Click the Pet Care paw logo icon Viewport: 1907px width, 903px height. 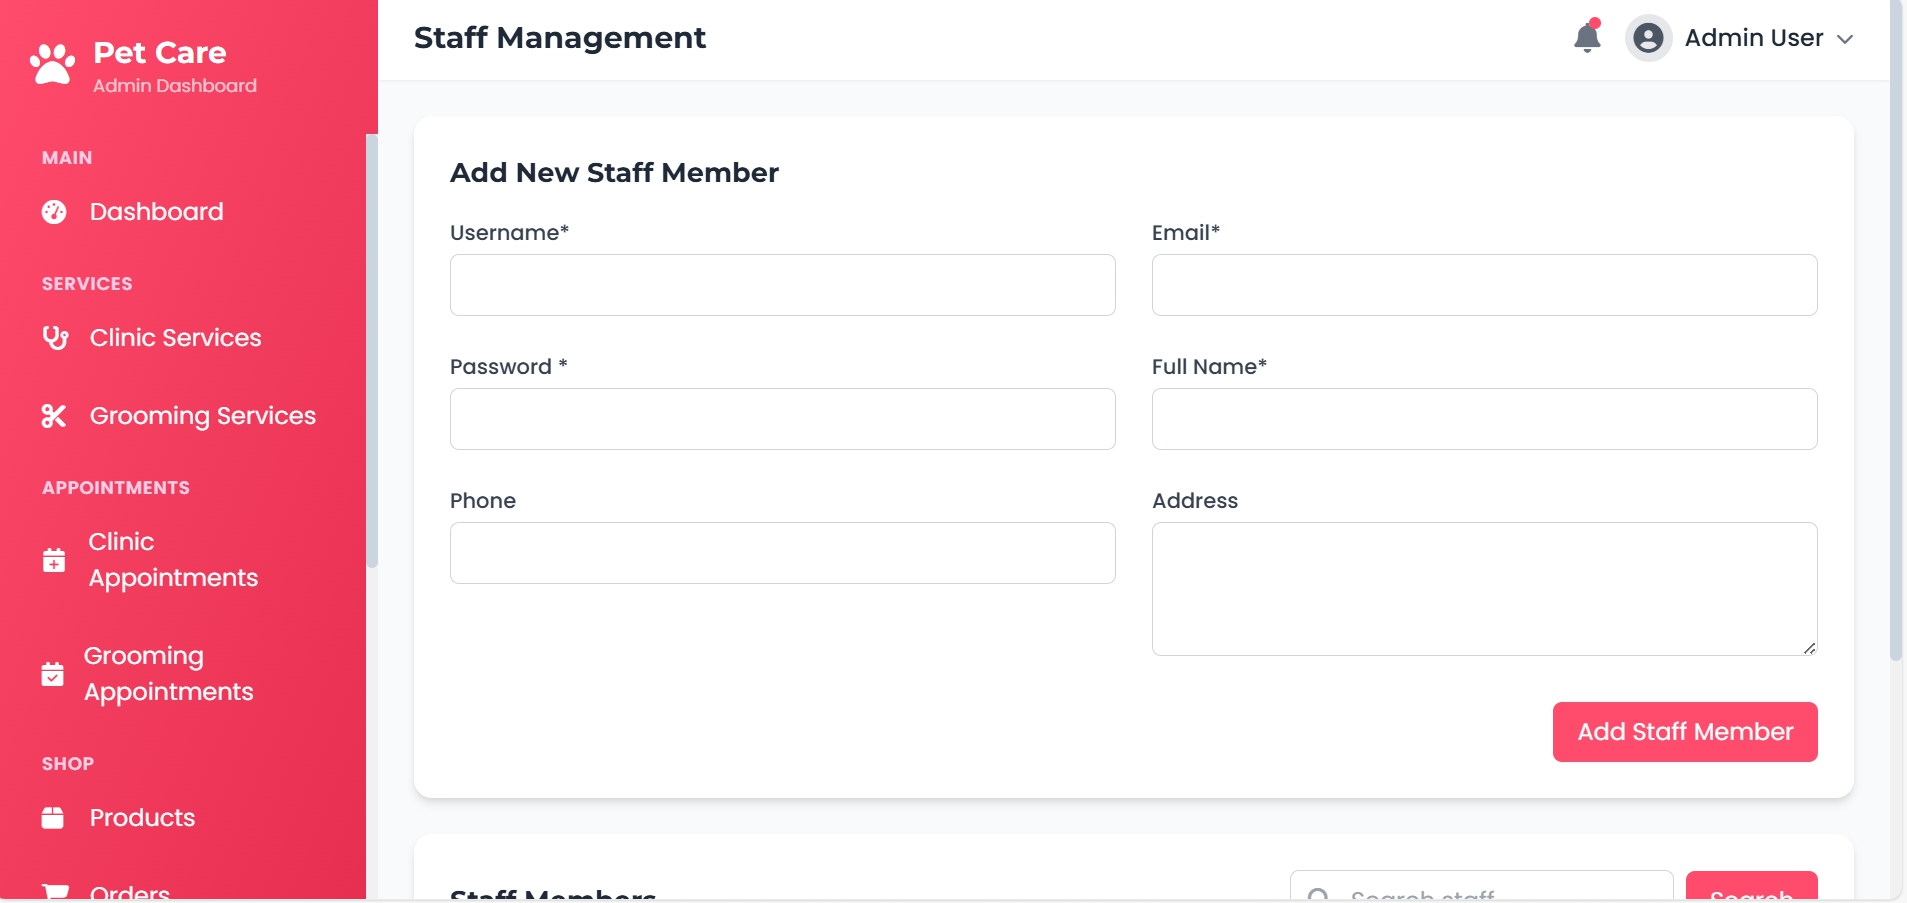click(52, 65)
